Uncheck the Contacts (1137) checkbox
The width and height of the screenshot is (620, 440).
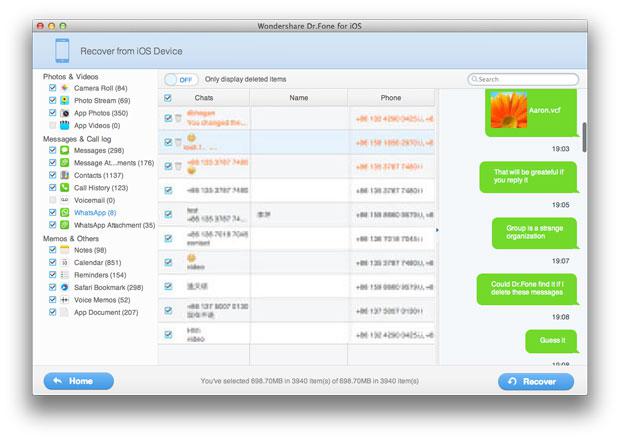pyautogui.click(x=52, y=175)
